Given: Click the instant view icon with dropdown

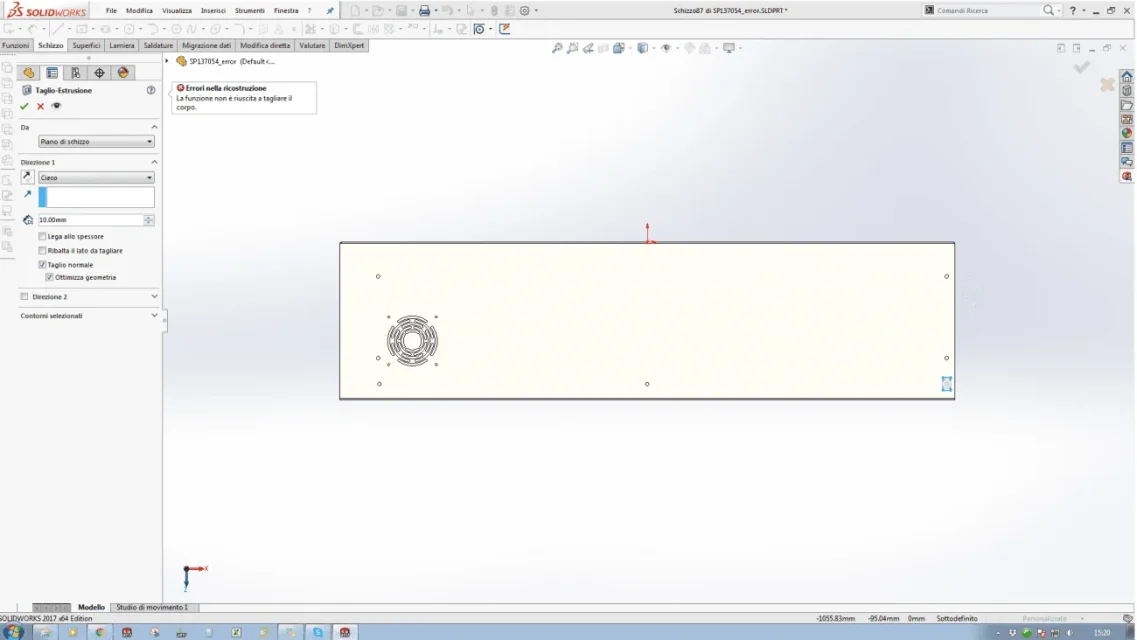Looking at the screenshot, I should point(479,29).
